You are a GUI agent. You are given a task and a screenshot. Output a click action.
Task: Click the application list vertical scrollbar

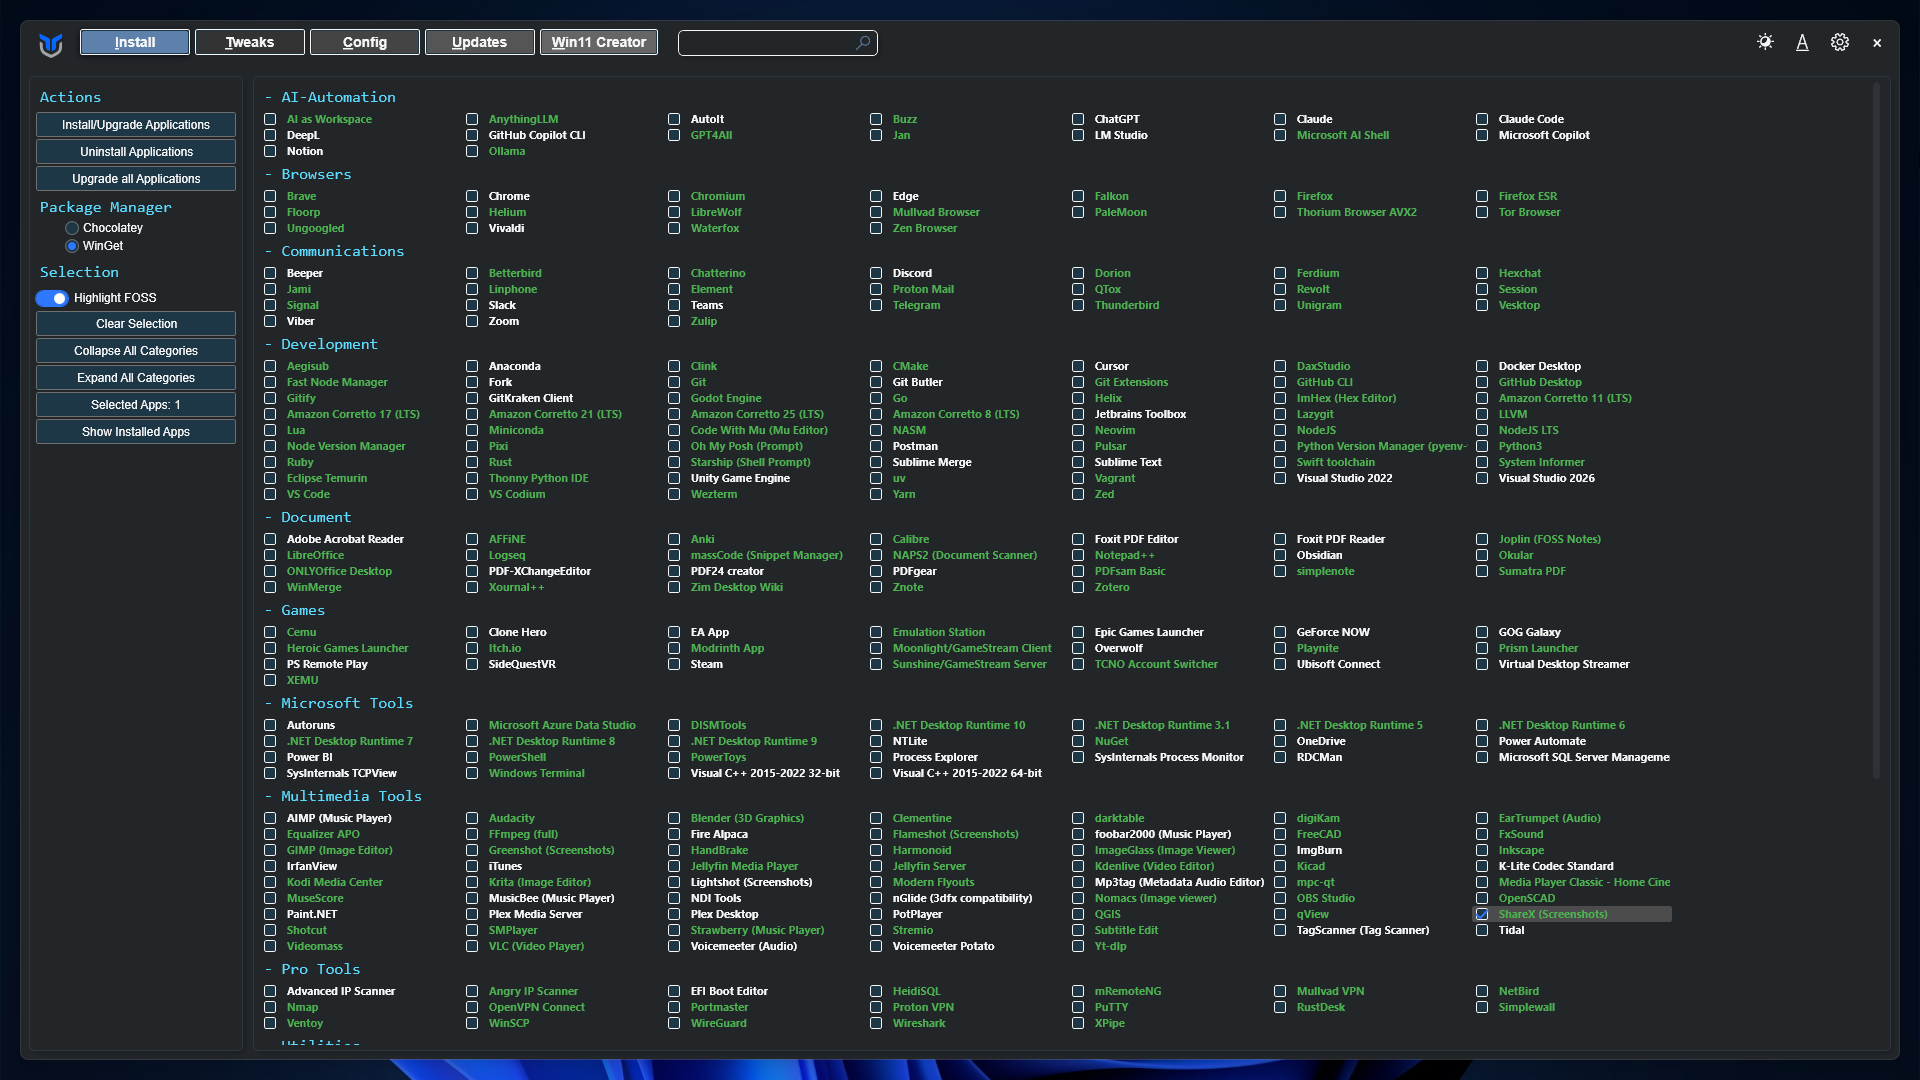[x=1876, y=430]
